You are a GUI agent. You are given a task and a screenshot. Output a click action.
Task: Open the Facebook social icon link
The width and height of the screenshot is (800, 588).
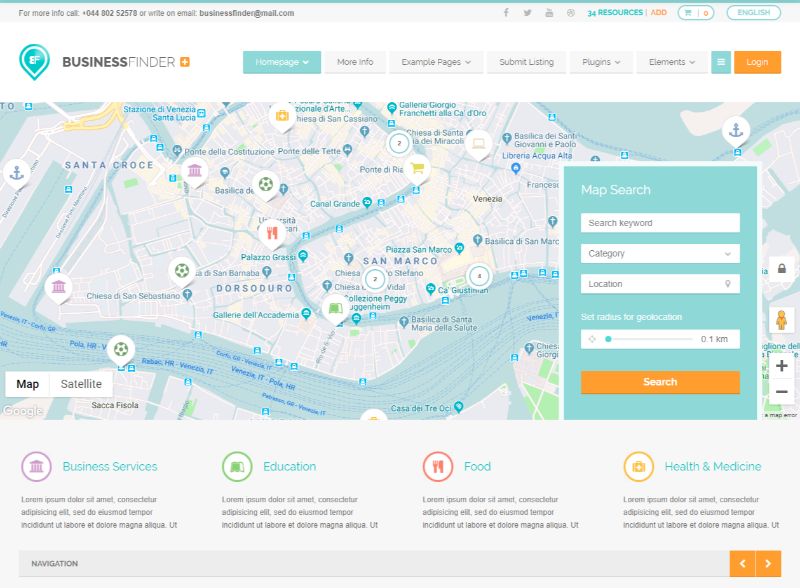(506, 12)
